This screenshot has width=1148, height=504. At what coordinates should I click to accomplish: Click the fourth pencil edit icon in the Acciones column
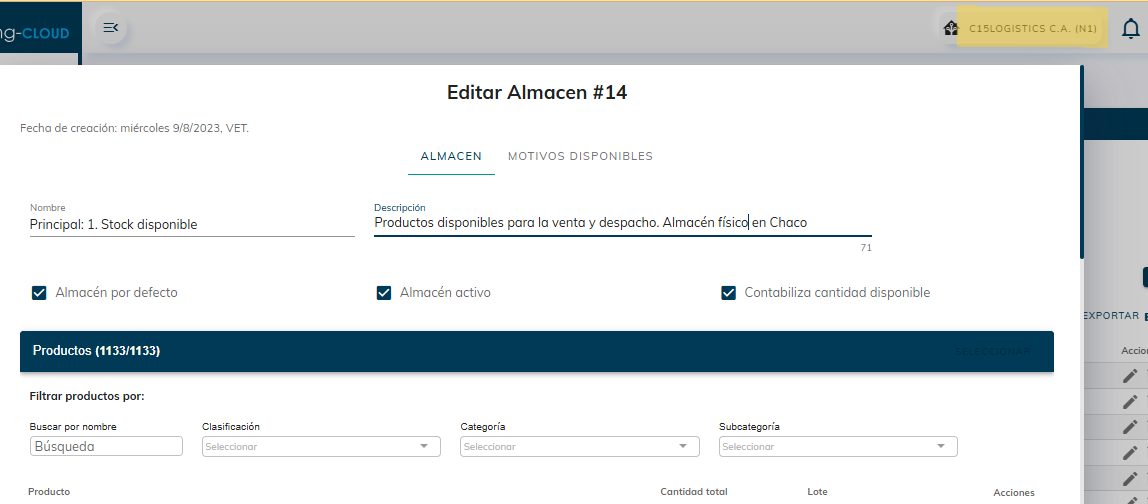1130,453
